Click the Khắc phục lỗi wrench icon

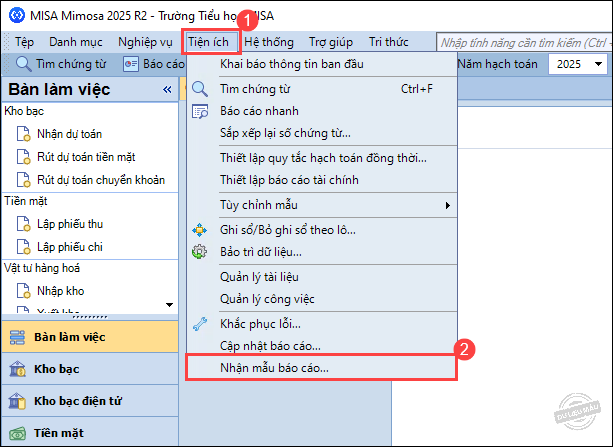click(x=200, y=324)
